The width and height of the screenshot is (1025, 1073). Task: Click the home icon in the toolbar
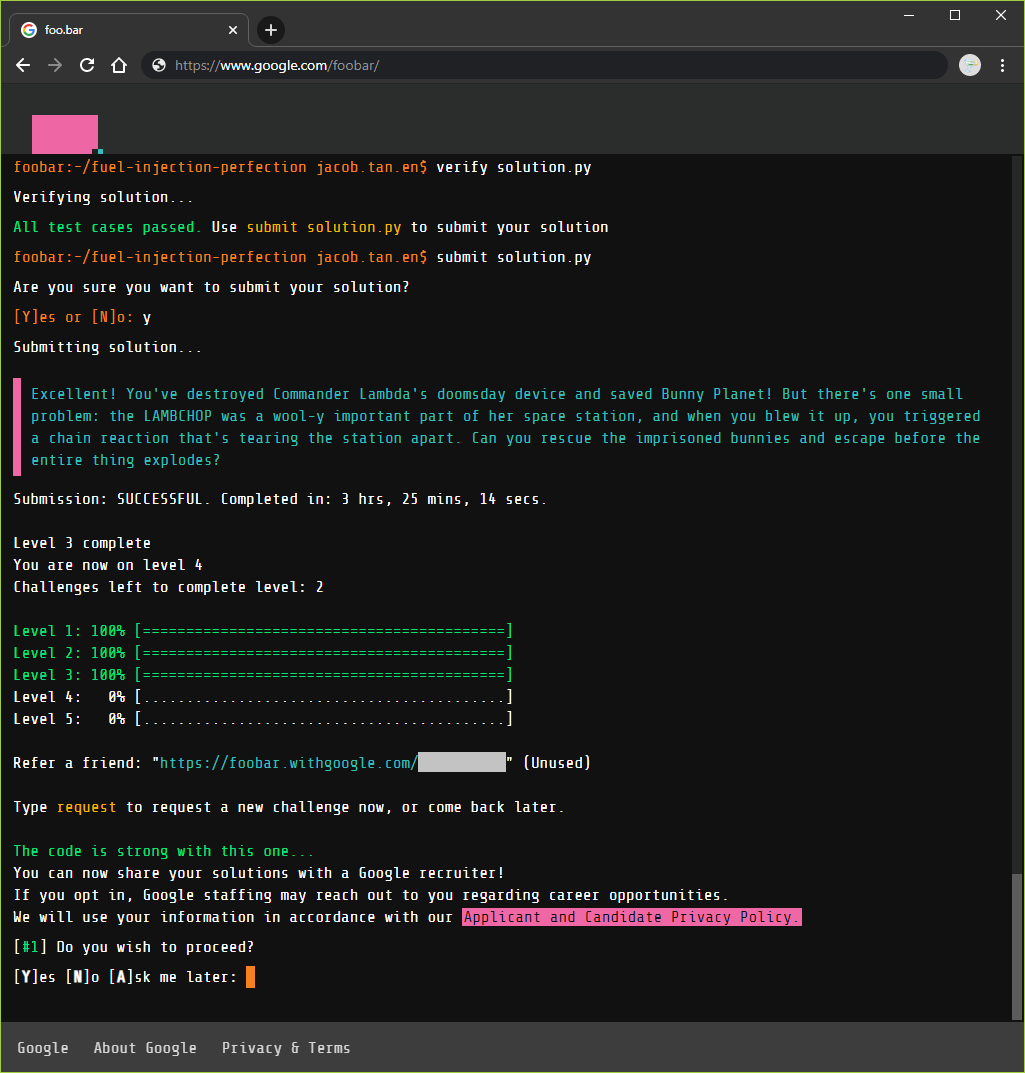point(119,65)
